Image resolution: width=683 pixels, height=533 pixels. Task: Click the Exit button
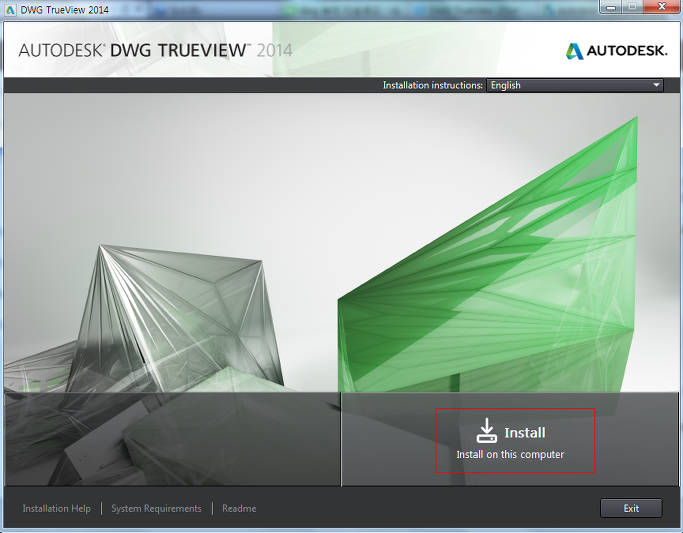coord(631,508)
